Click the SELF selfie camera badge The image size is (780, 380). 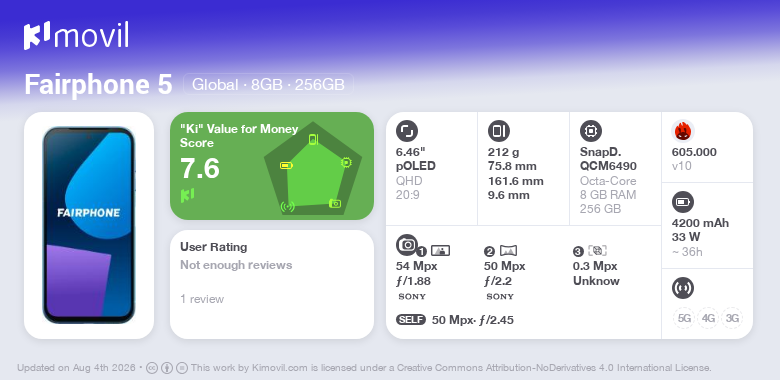tap(411, 320)
